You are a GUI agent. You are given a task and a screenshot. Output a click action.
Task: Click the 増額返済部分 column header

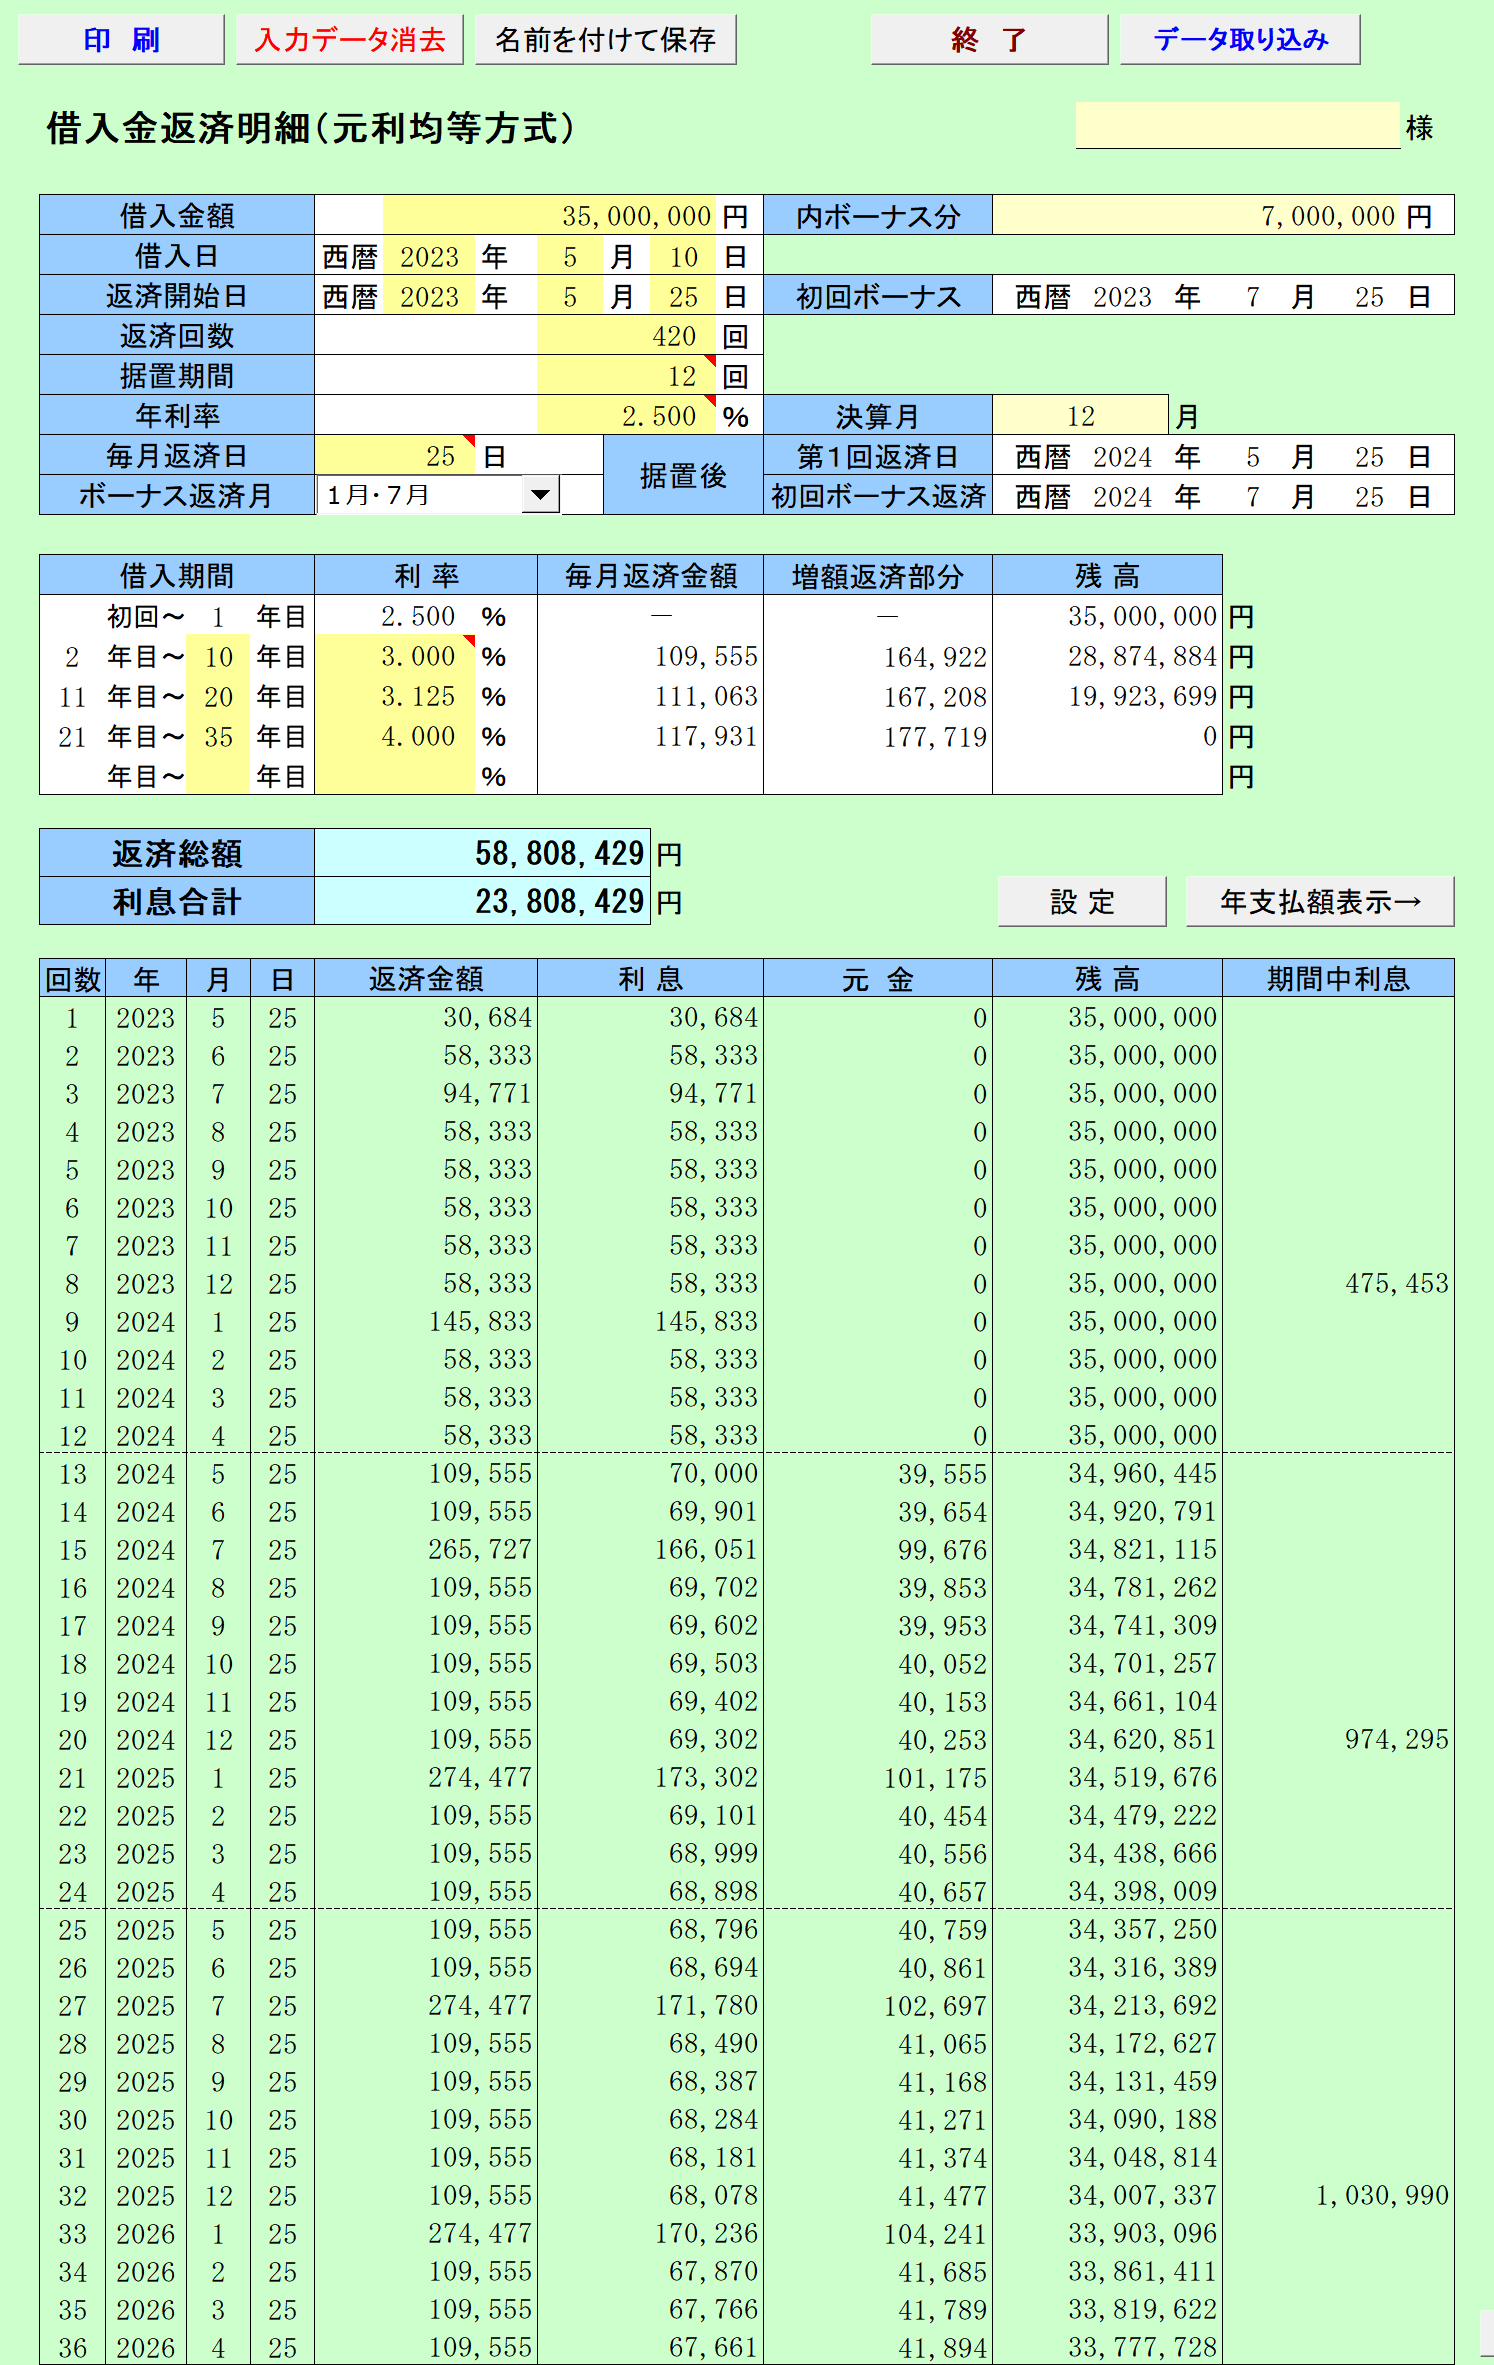[x=878, y=576]
